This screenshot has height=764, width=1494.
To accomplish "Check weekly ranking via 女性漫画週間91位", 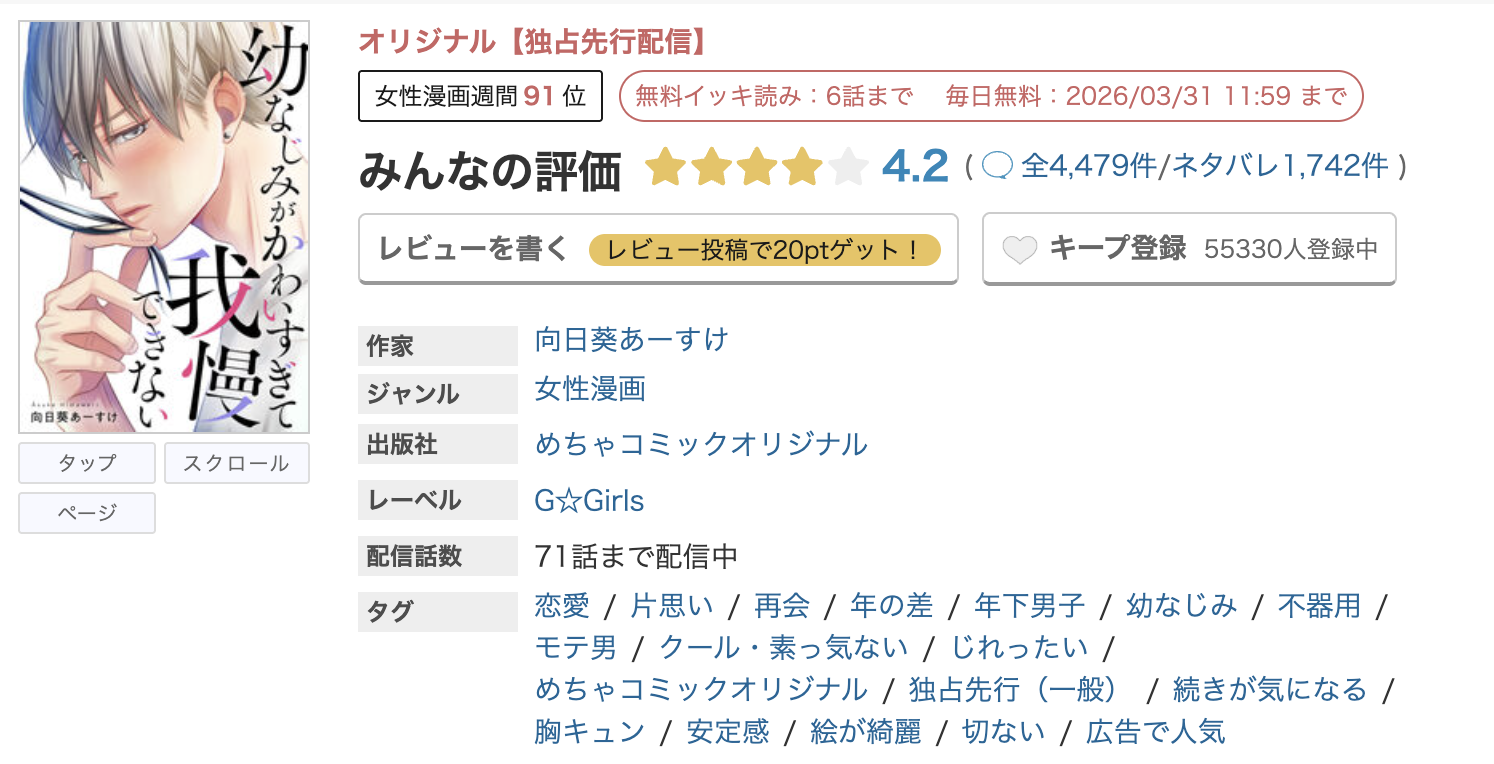I will coord(479,95).
